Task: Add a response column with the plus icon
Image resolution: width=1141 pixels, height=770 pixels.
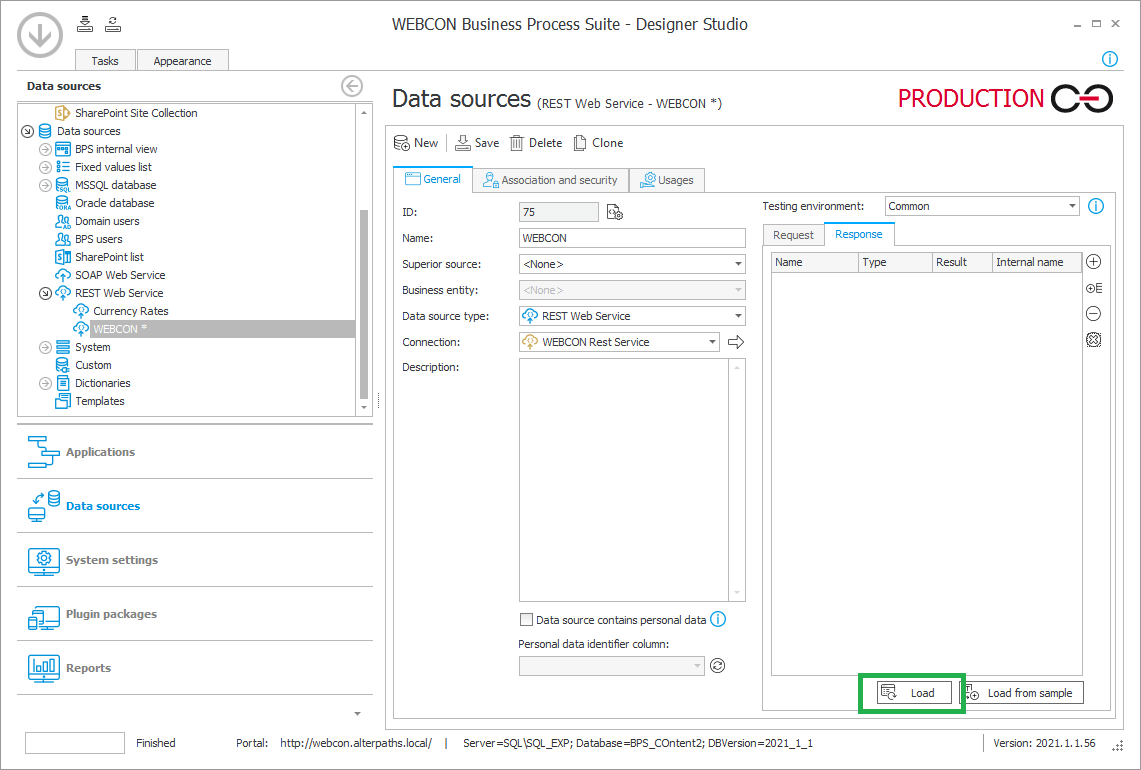Action: click(x=1093, y=262)
